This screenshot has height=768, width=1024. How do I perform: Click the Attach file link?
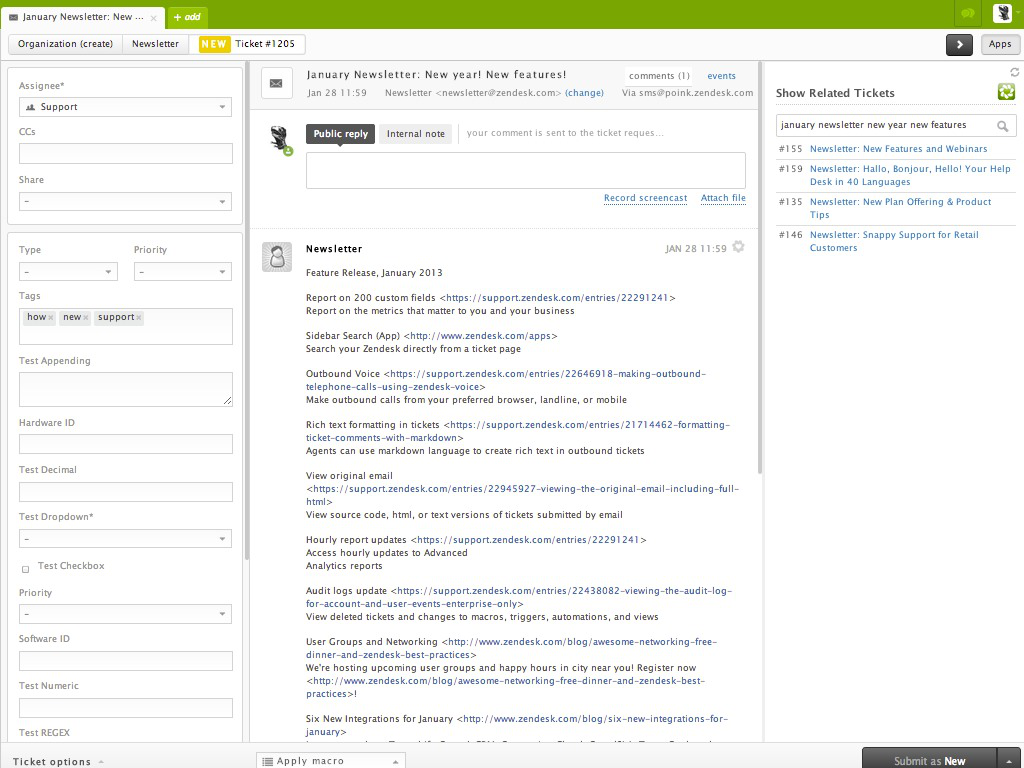[x=723, y=198]
